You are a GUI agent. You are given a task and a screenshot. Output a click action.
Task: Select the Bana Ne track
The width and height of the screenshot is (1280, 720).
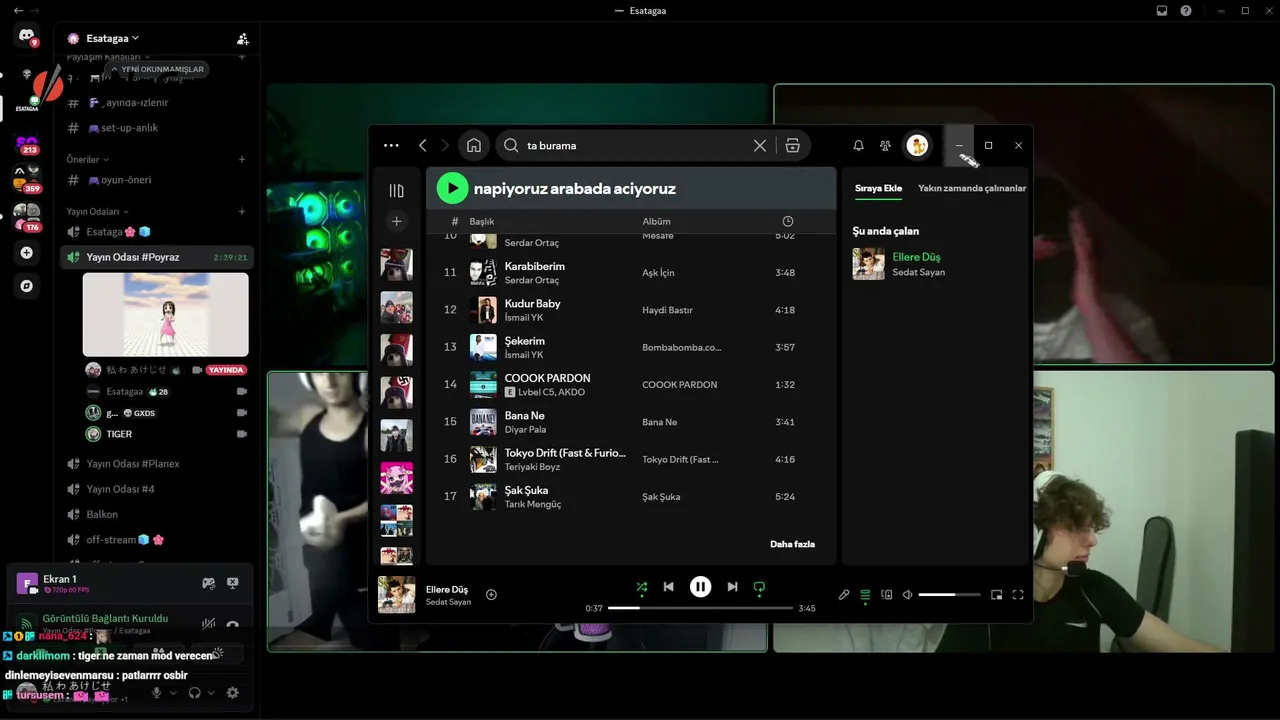point(631,422)
